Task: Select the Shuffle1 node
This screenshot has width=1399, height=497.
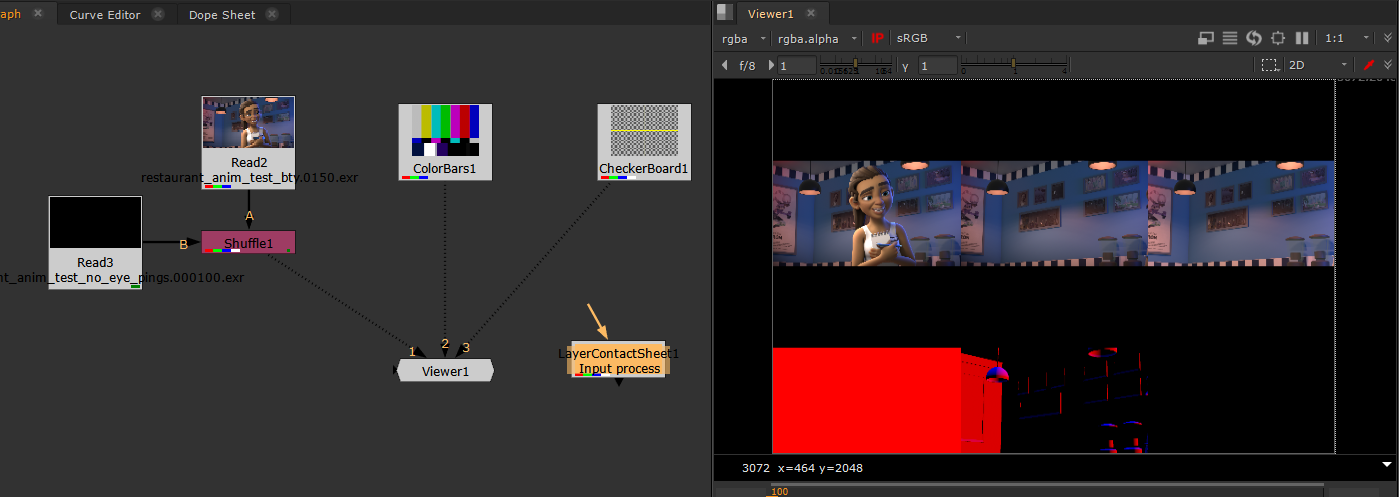Action: [x=248, y=242]
